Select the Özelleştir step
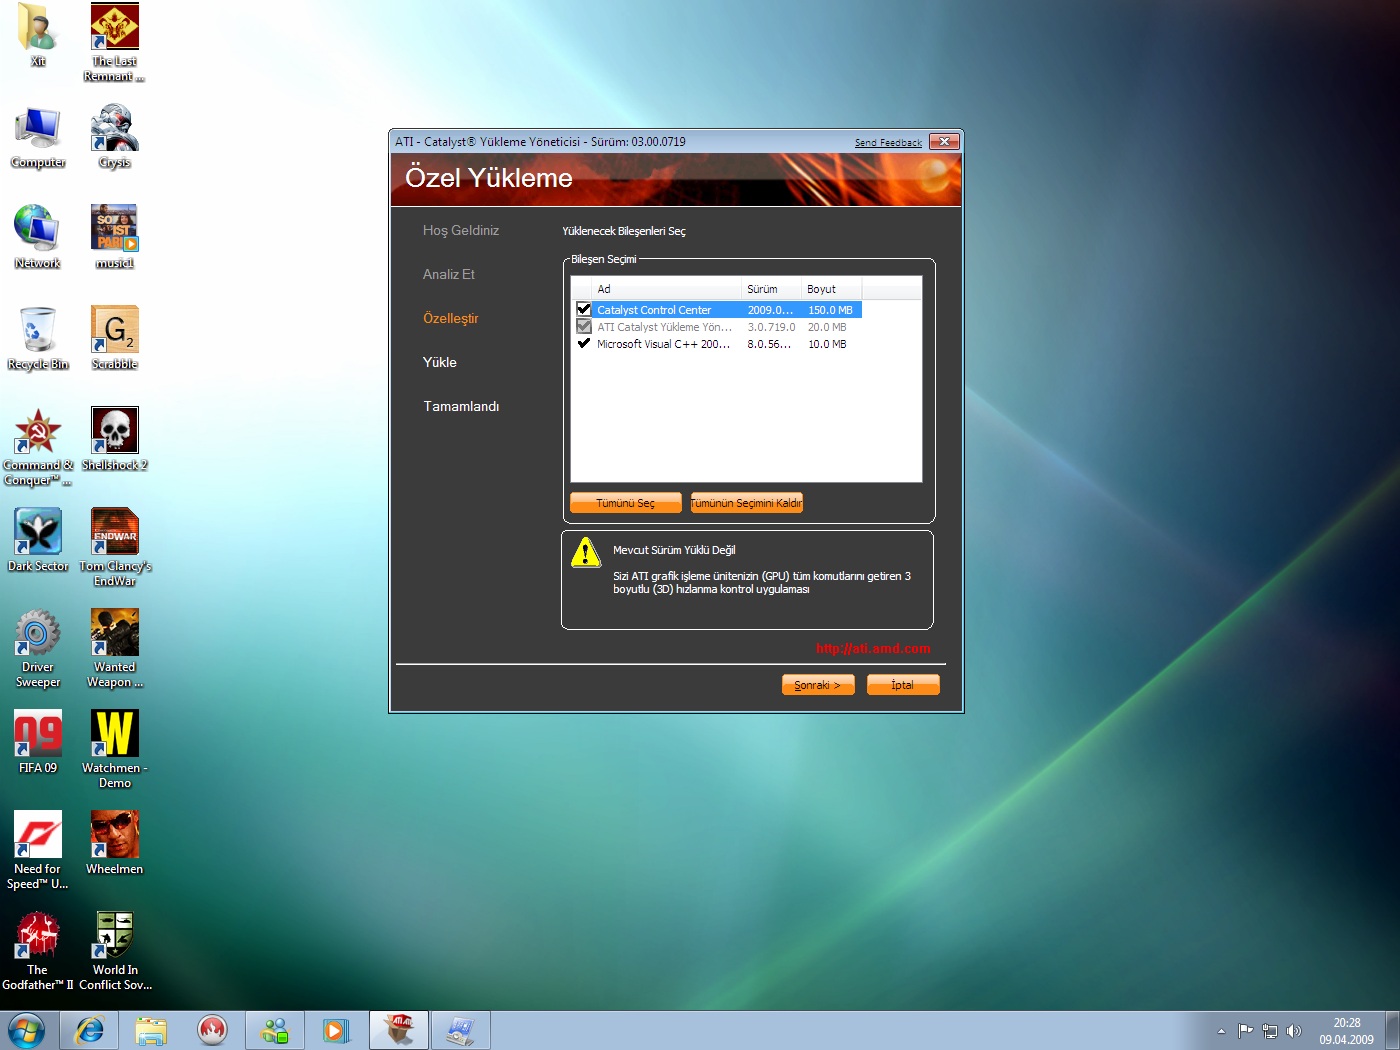Screen dimensions: 1400x1050 (451, 318)
